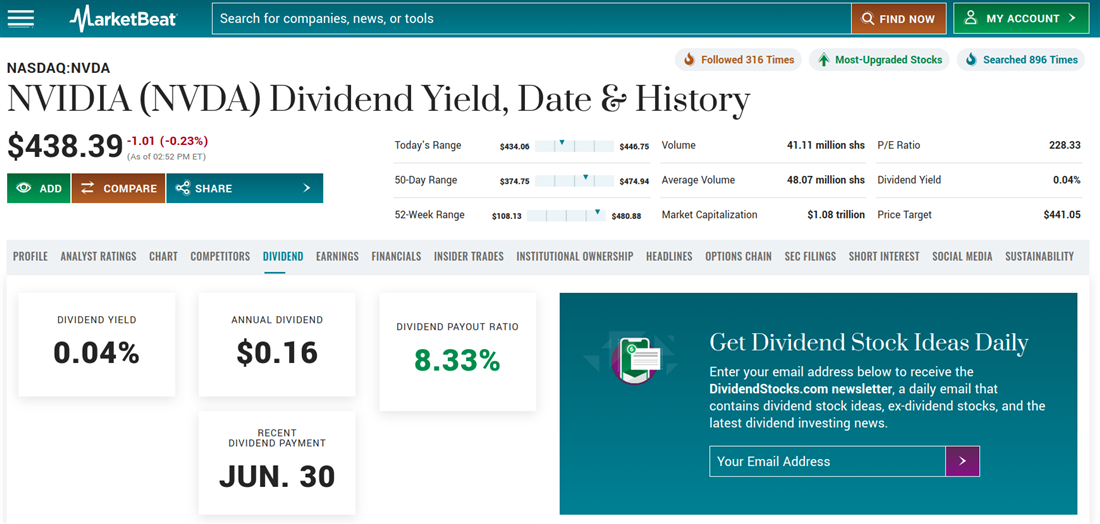This screenshot has height=524, width=1100.
Task: Click the Get Dividend Stock Ideas Daily heading
Action: 868,343
